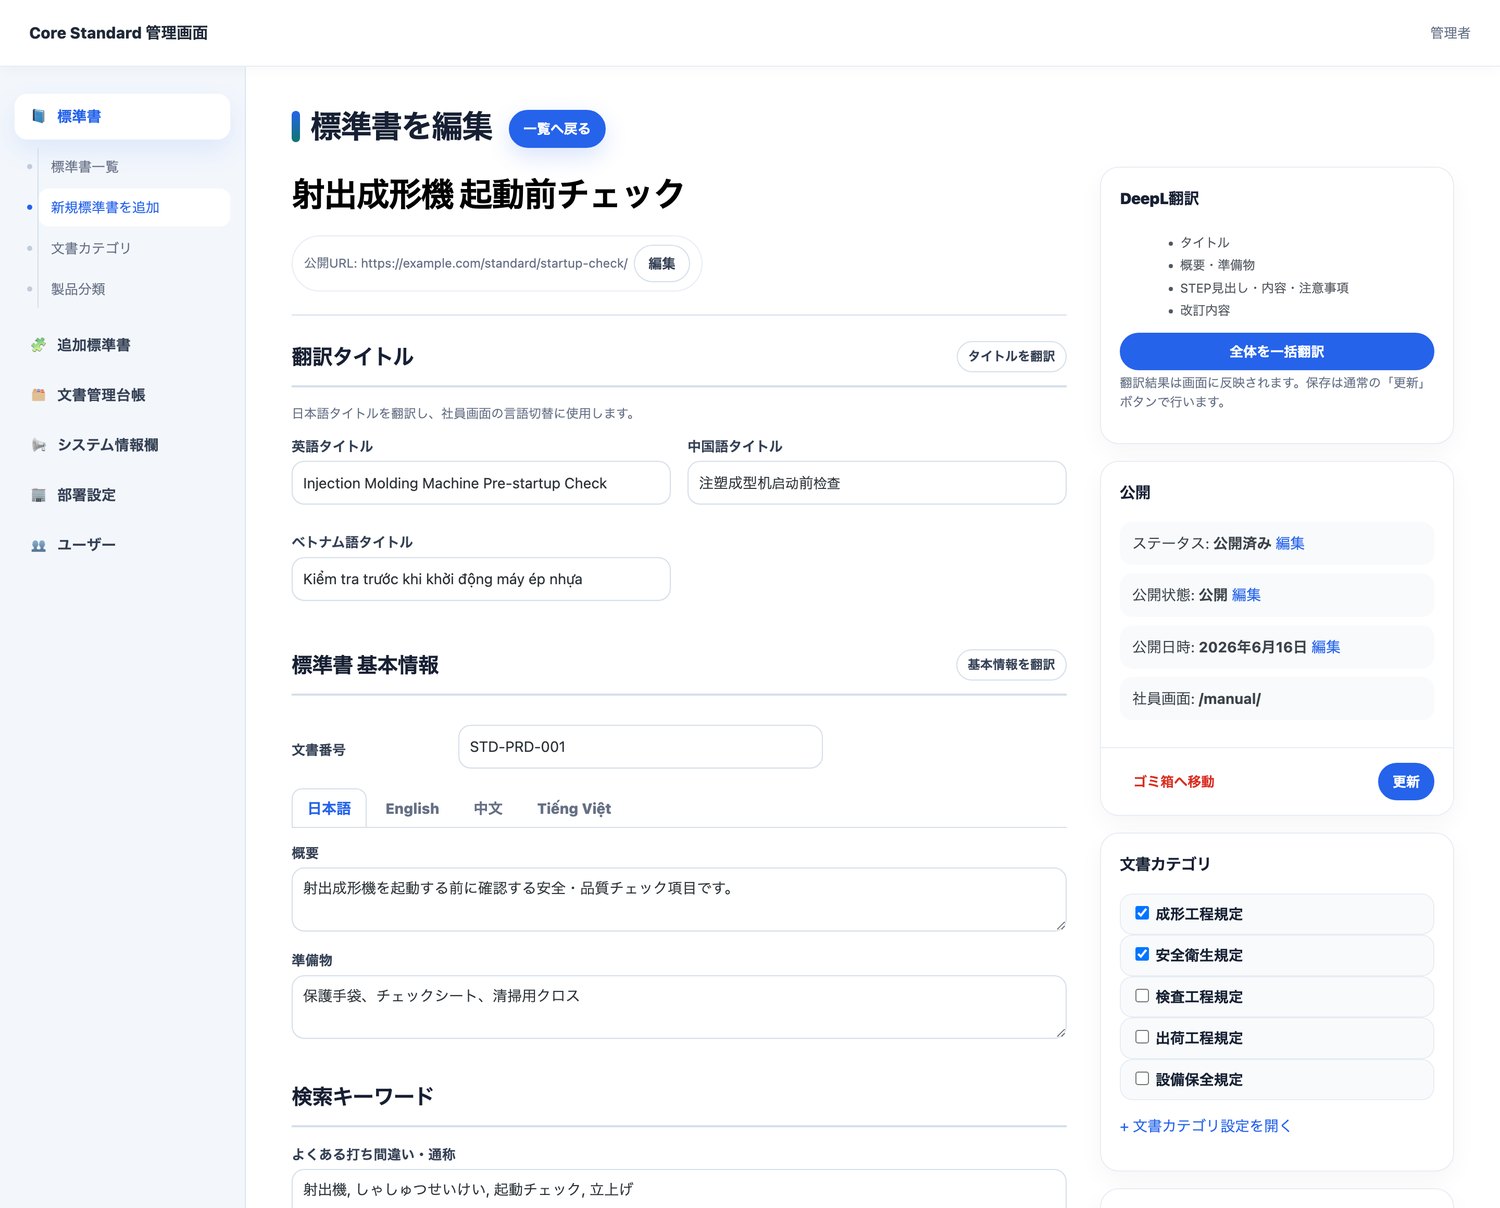Toggle the 成形工程規定 checkbox
Image resolution: width=1500 pixels, height=1208 pixels.
(1142, 913)
